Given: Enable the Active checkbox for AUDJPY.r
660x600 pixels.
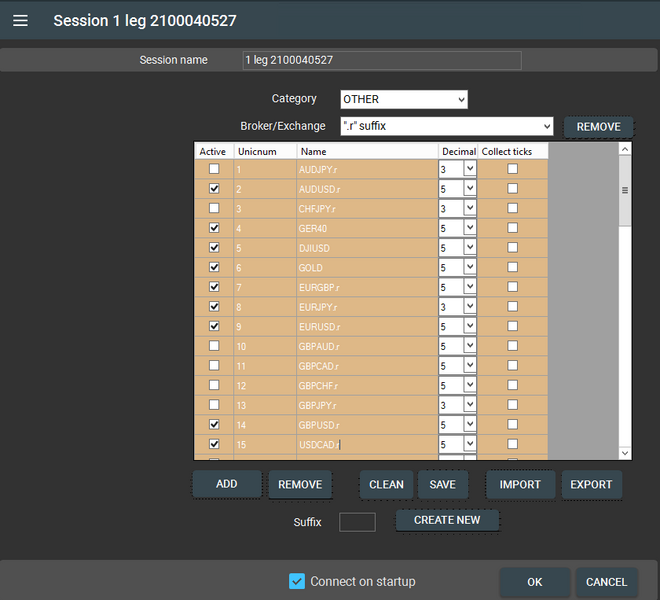Looking at the screenshot, I should click(x=214, y=169).
